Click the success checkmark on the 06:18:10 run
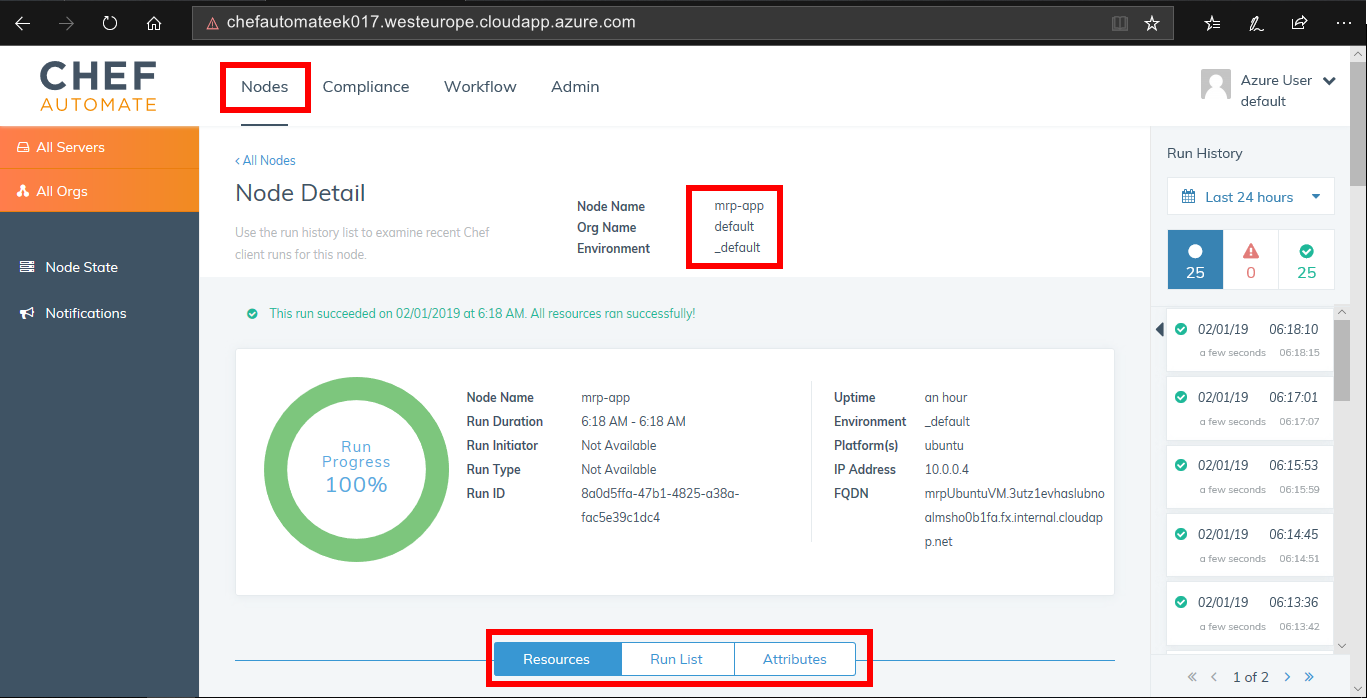 (1182, 328)
